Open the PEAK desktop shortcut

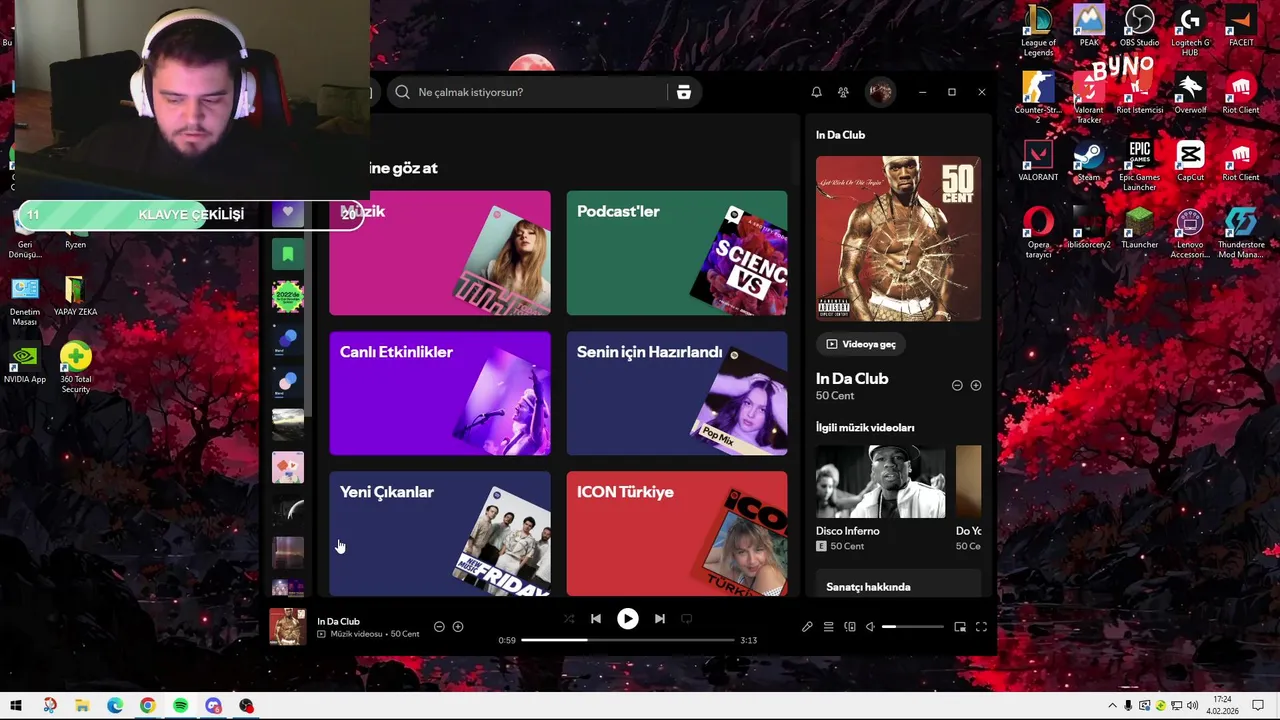(1089, 26)
